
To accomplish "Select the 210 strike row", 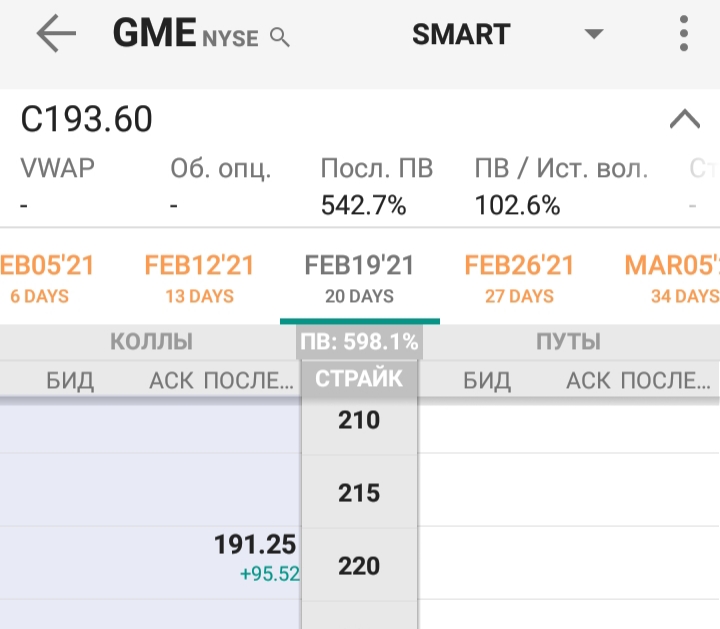I will (359, 420).
